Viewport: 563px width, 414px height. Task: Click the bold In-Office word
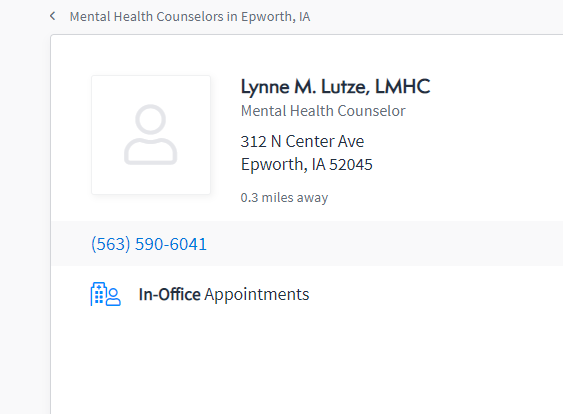point(169,294)
